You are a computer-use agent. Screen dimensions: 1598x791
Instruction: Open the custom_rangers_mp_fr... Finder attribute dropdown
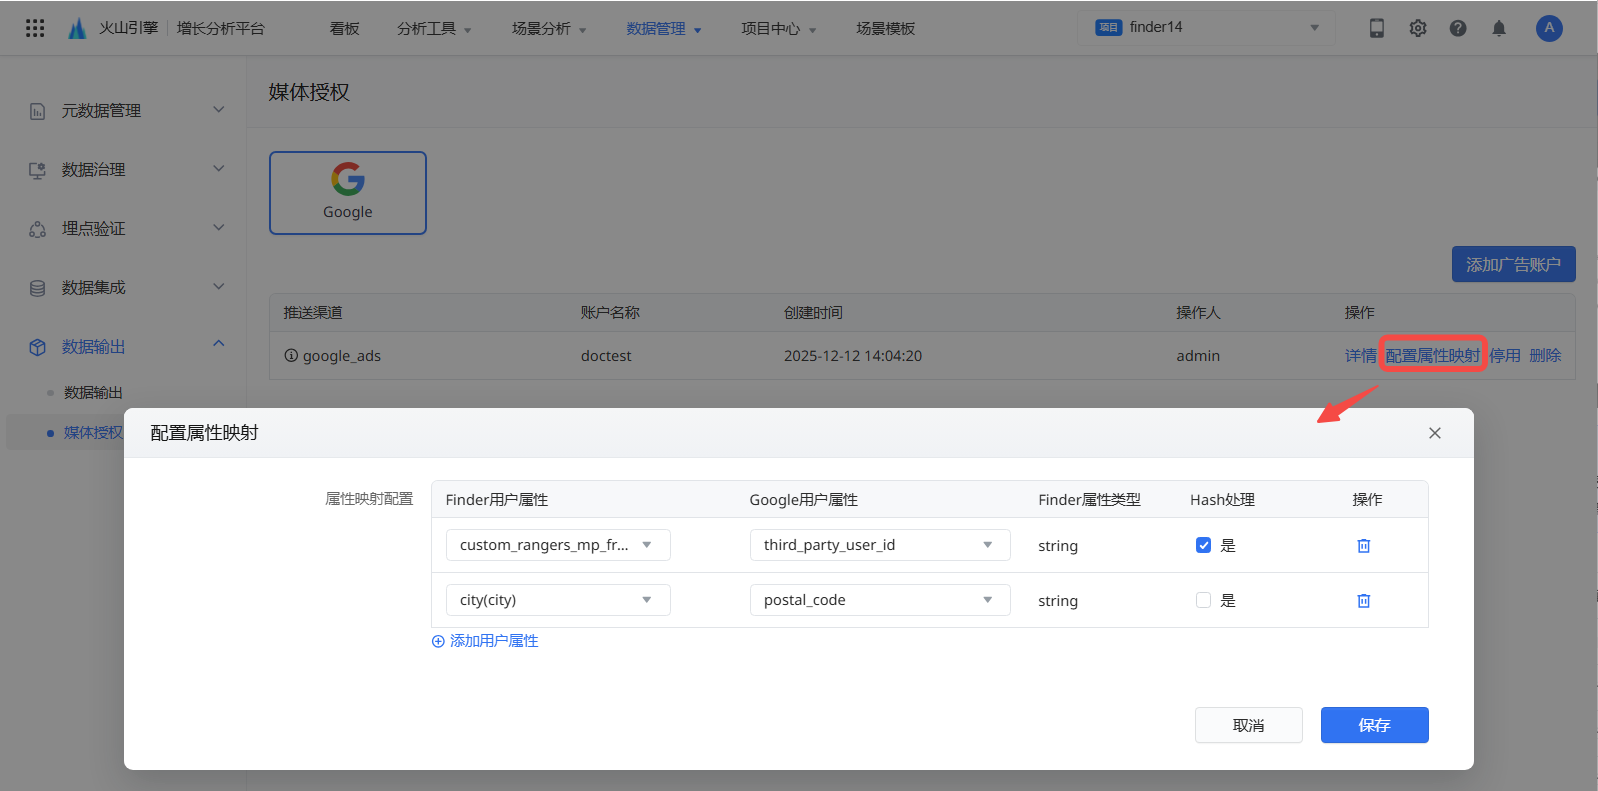[557, 545]
